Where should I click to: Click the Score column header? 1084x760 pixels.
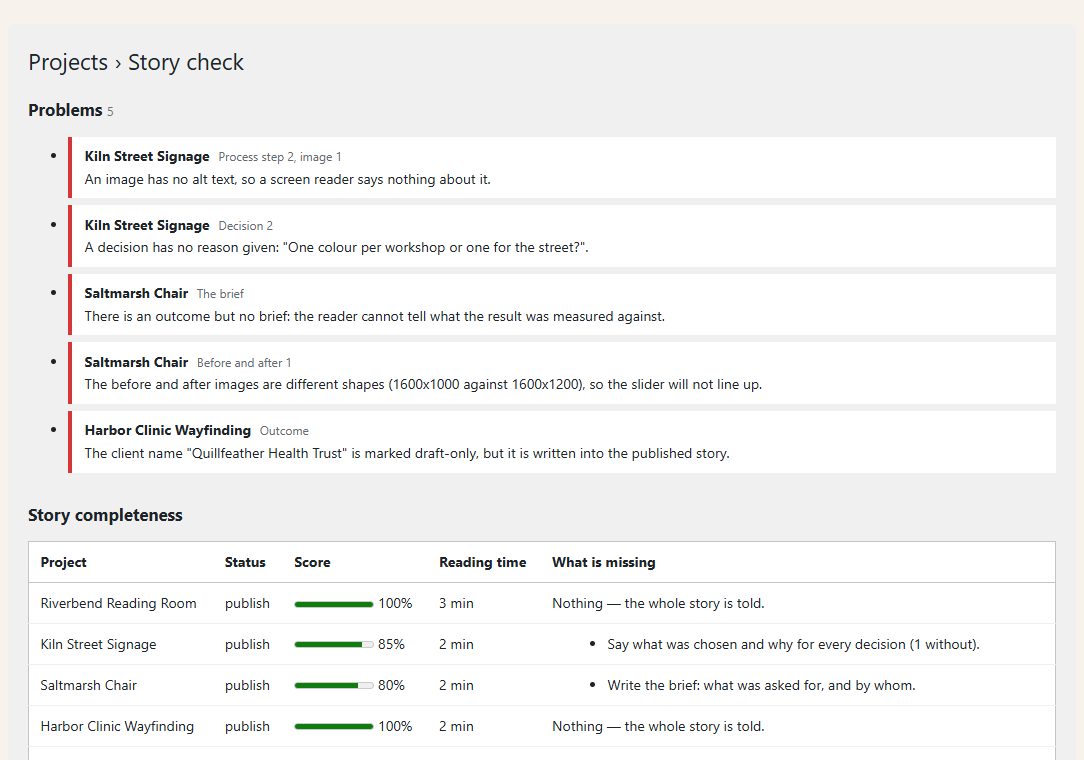[312, 562]
